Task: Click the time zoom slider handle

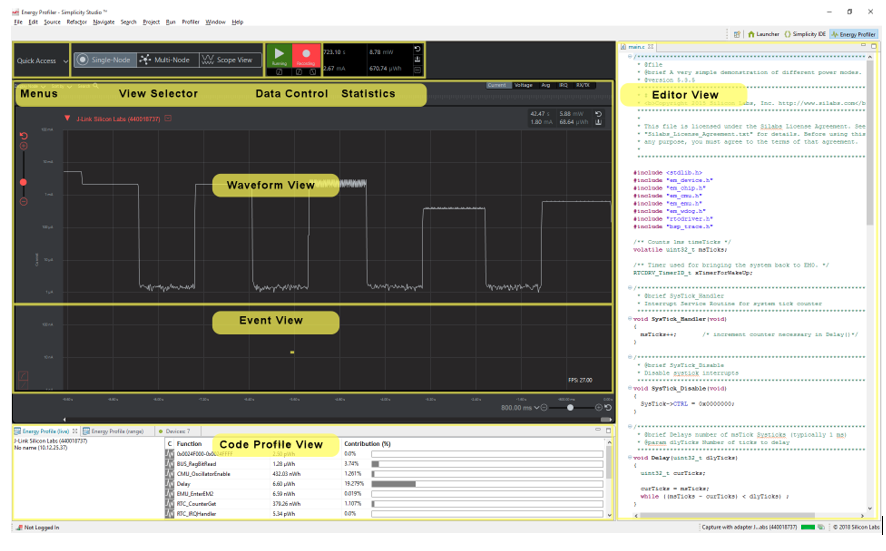Action: 570,407
